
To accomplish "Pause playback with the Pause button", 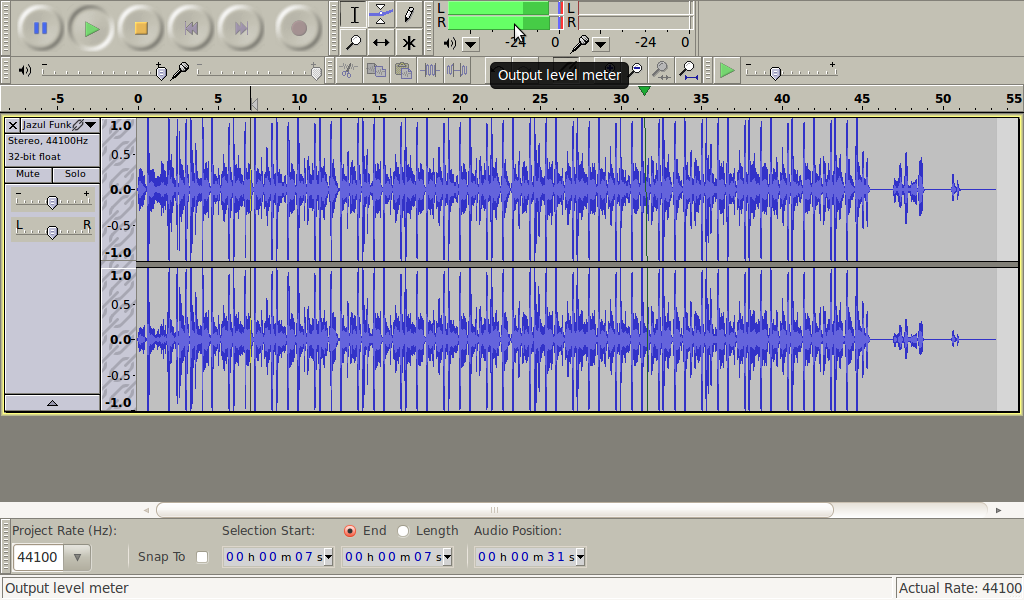I will 40,28.
